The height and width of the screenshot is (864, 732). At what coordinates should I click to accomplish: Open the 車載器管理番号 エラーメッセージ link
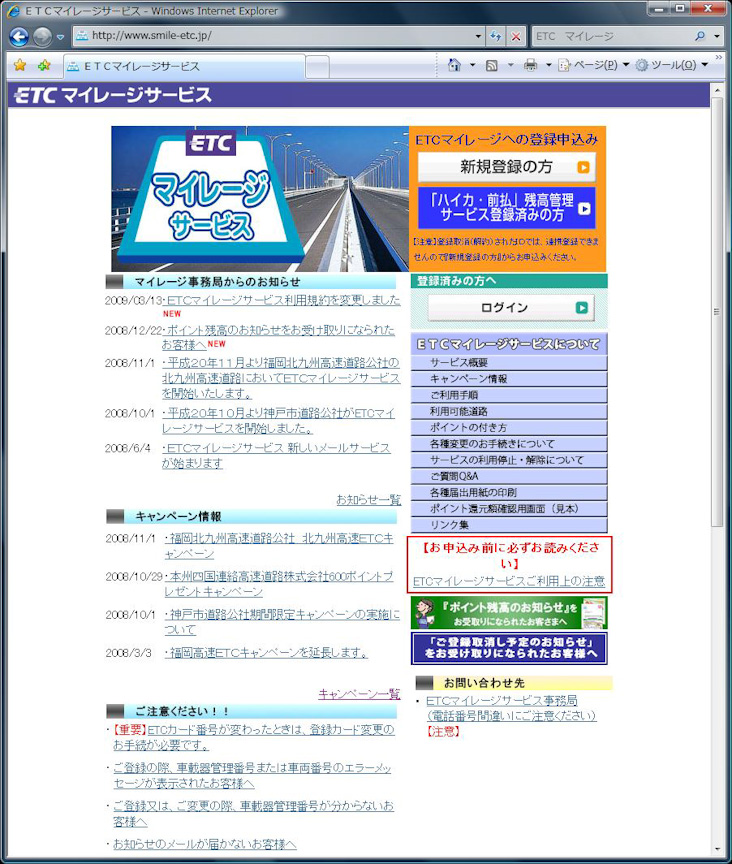pyautogui.click(x=252, y=775)
